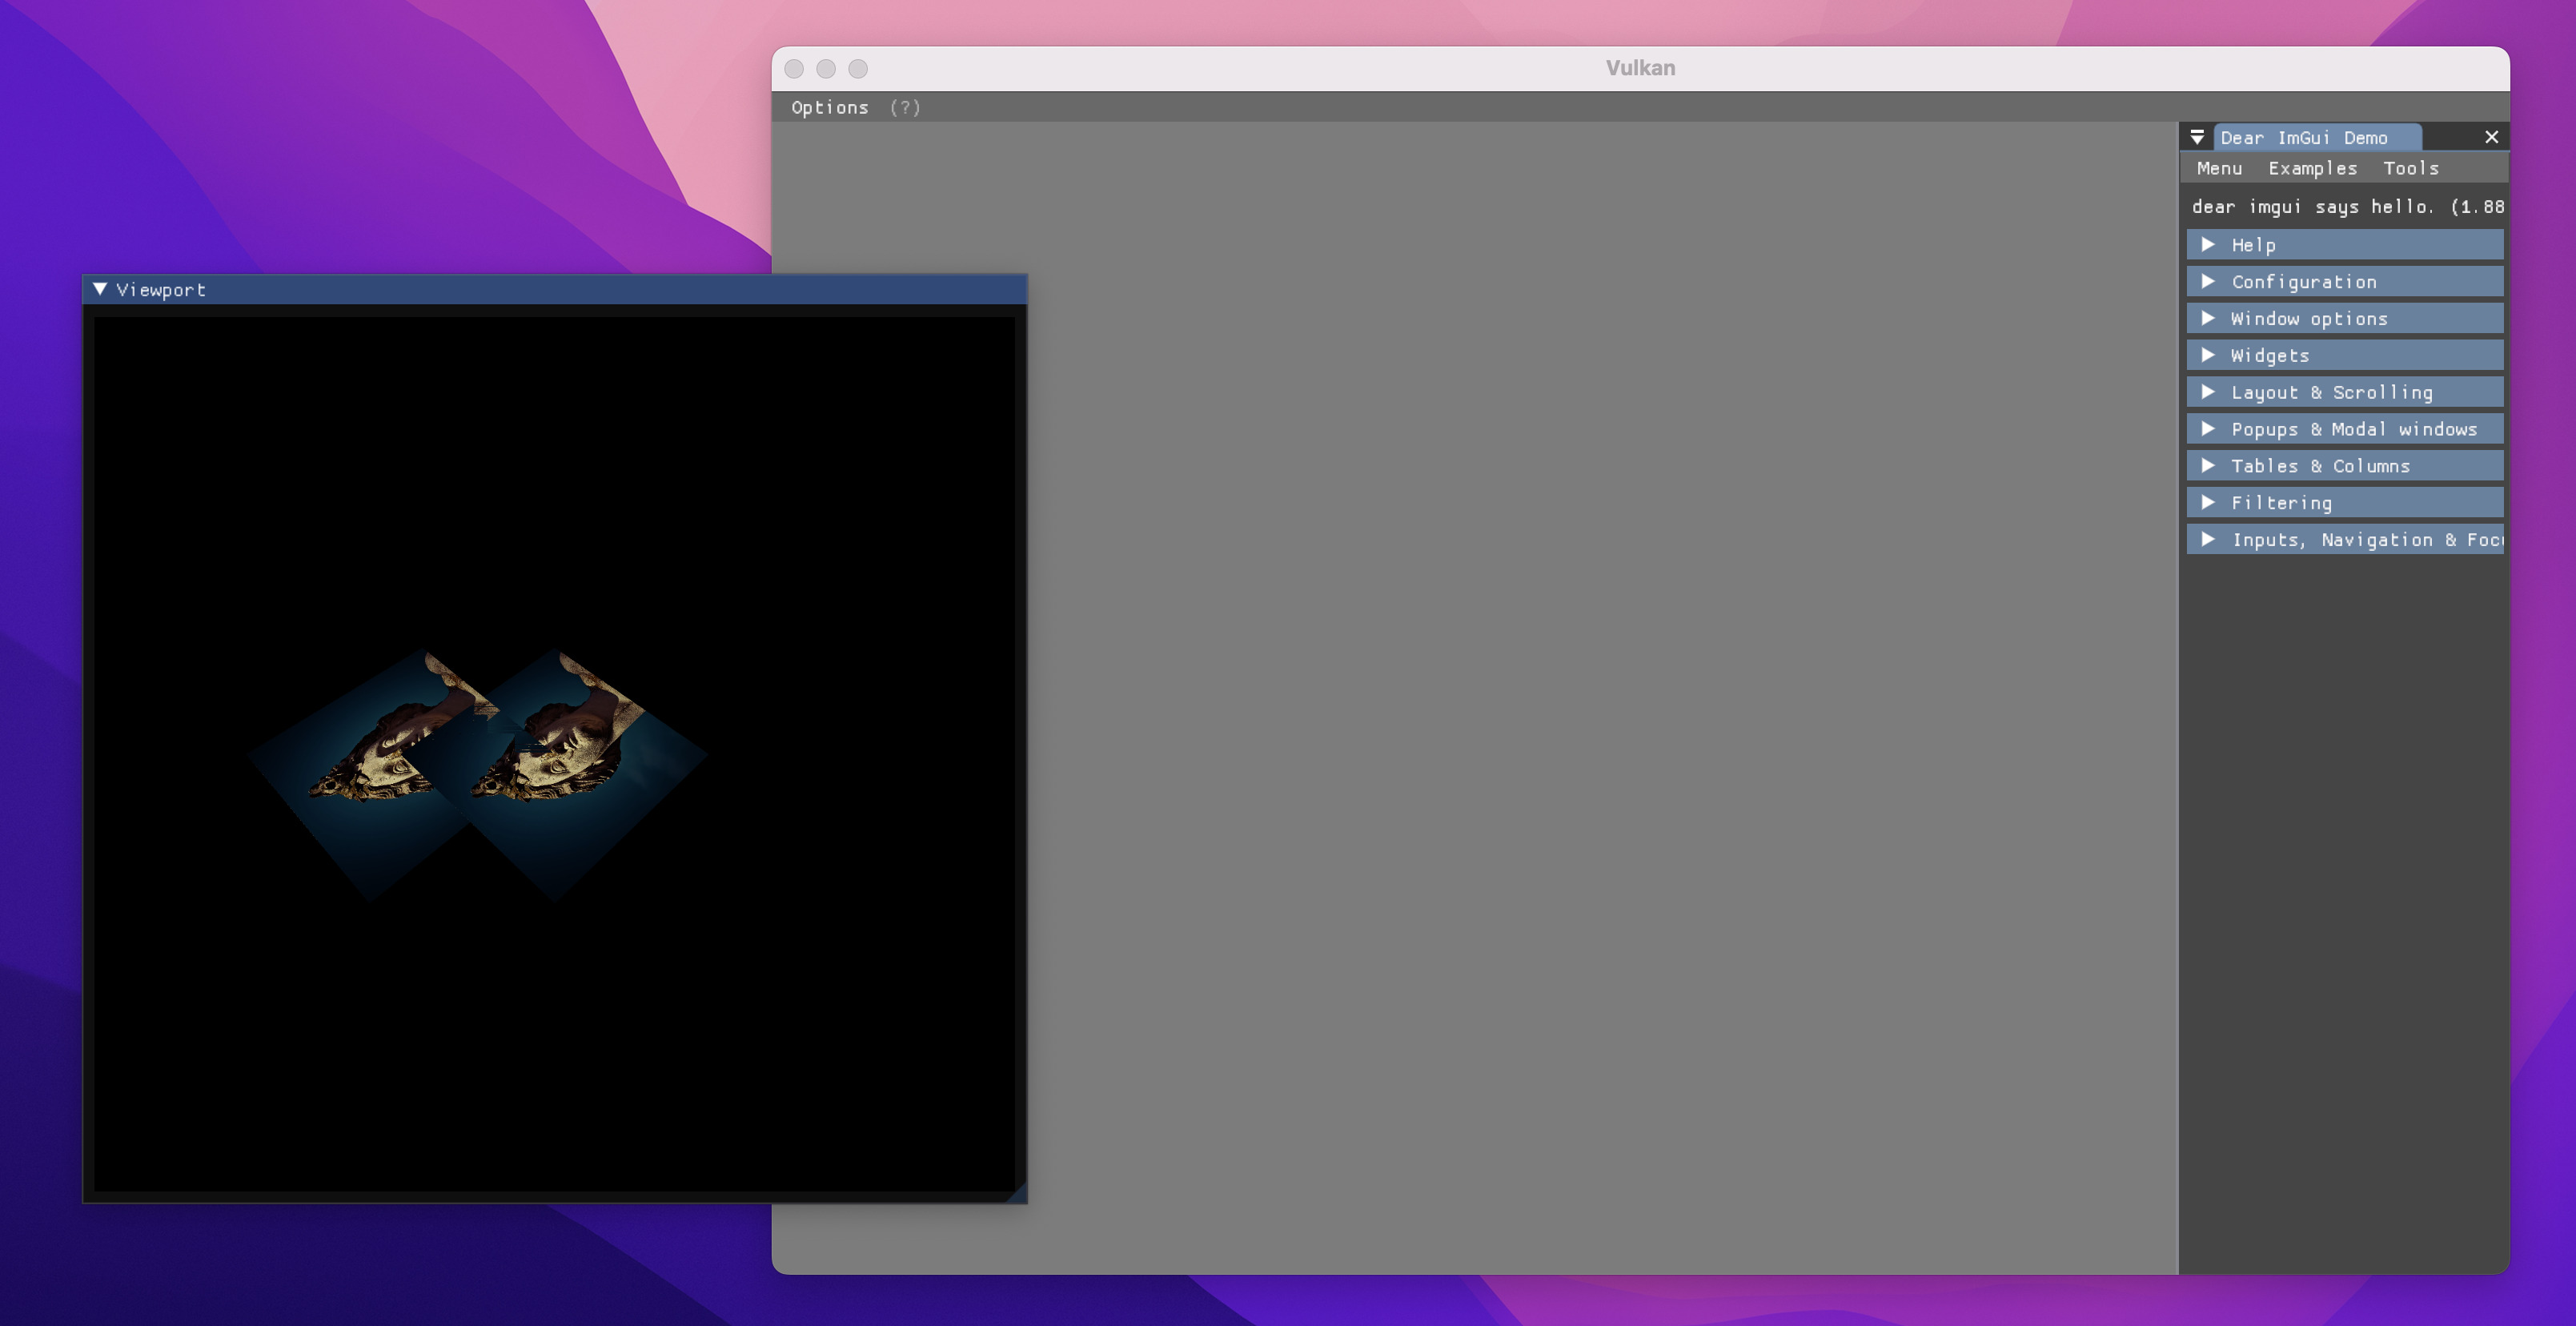2576x1326 pixels.
Task: Click the resize grip at Viewport bottom-right corner
Action: pos(1018,1196)
